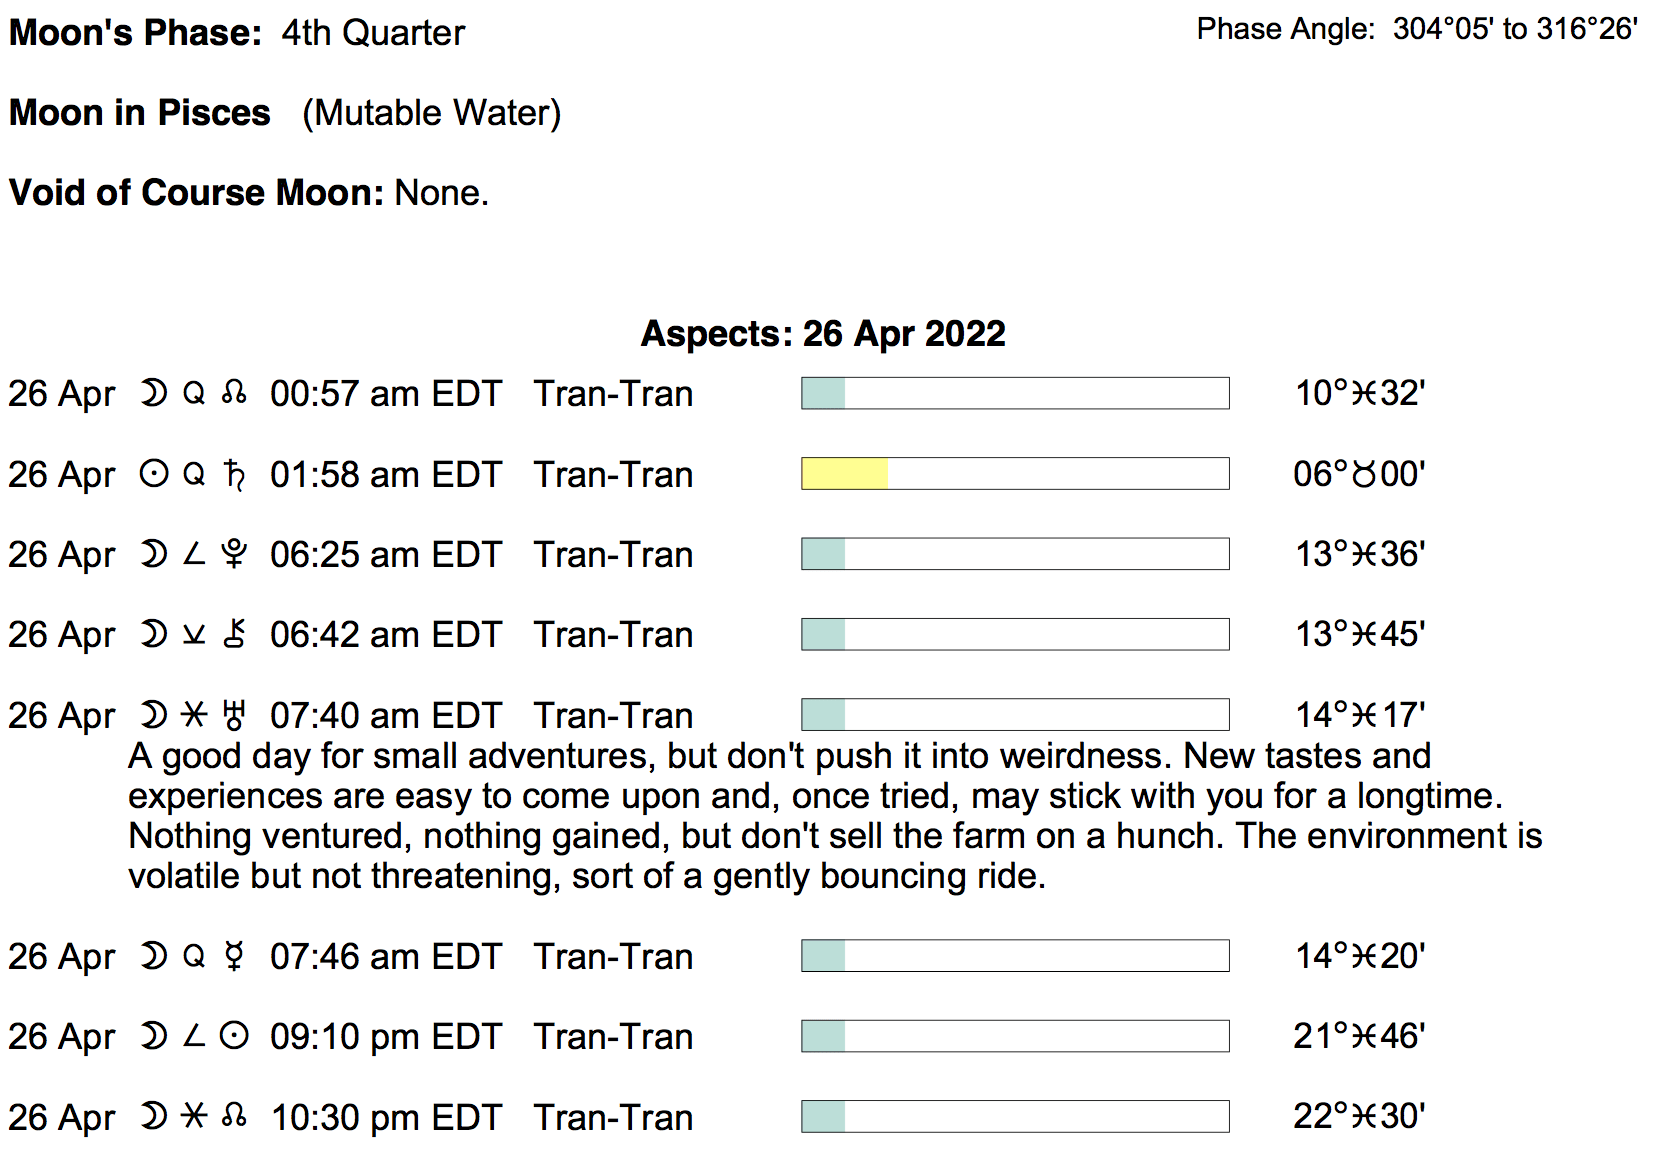Click the Pluto glyph in the 06:25 am row

(234, 554)
